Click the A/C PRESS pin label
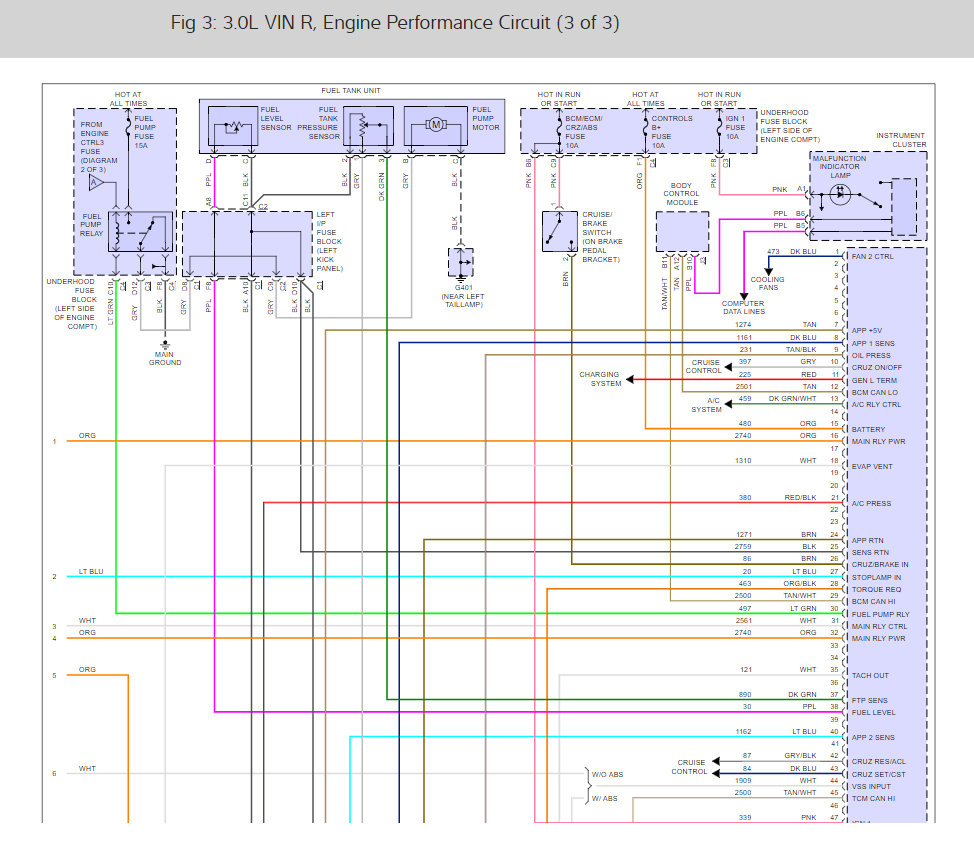Screen dimensions: 974x846 click(871, 504)
